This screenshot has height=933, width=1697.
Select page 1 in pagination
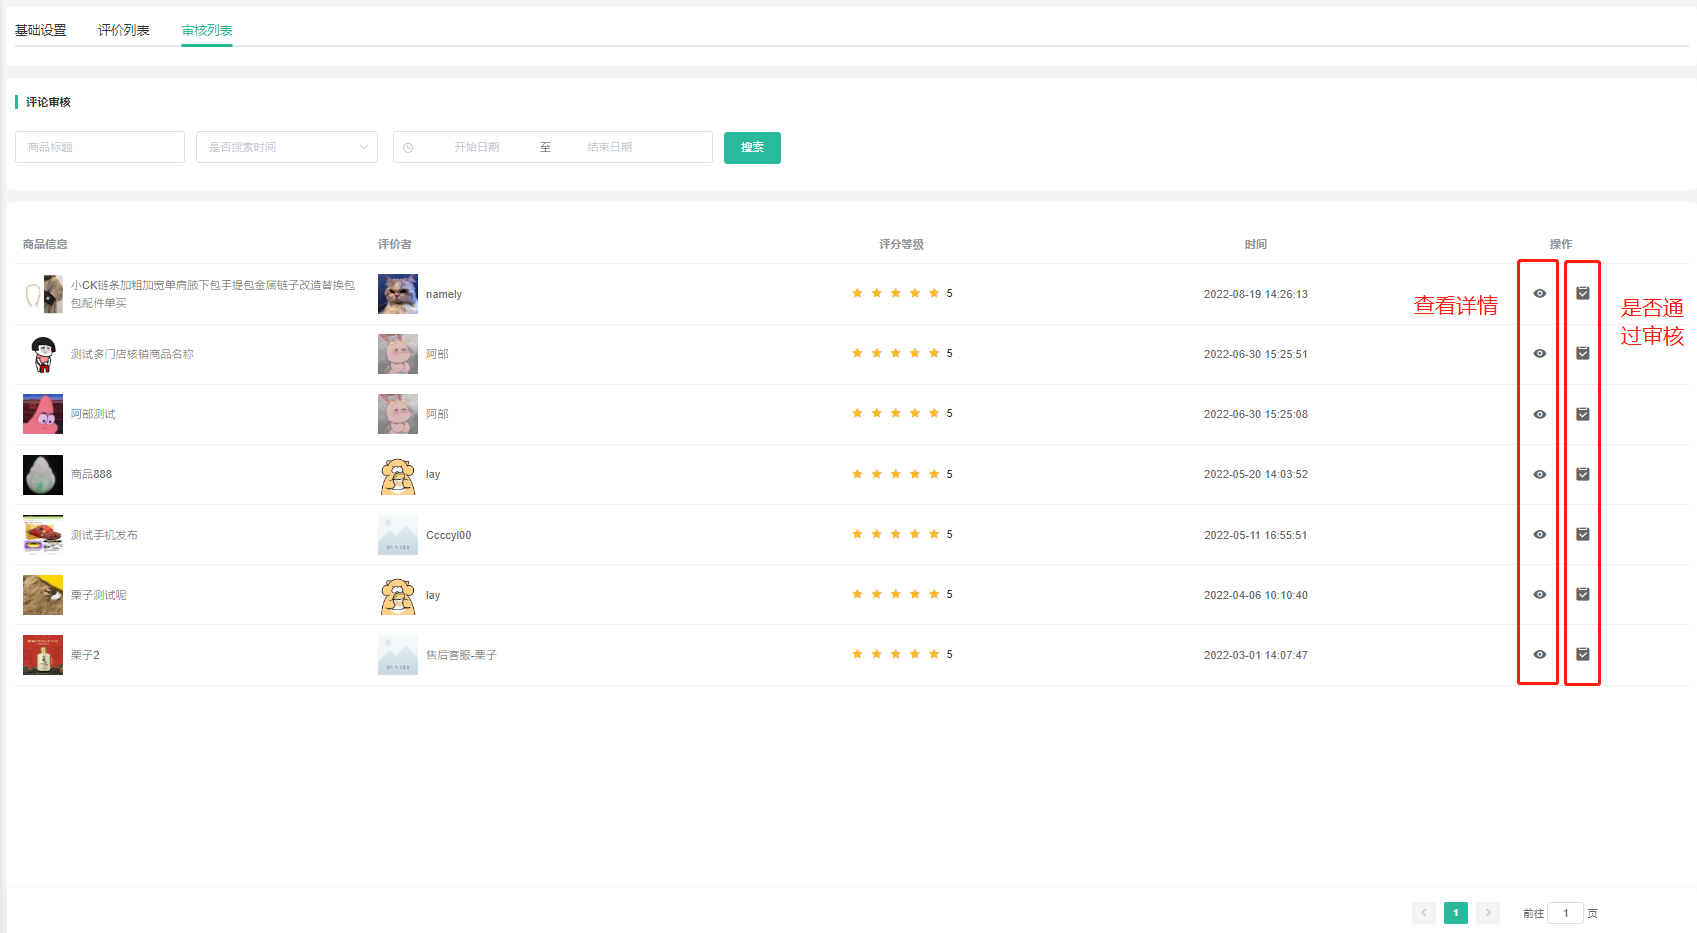click(x=1455, y=913)
